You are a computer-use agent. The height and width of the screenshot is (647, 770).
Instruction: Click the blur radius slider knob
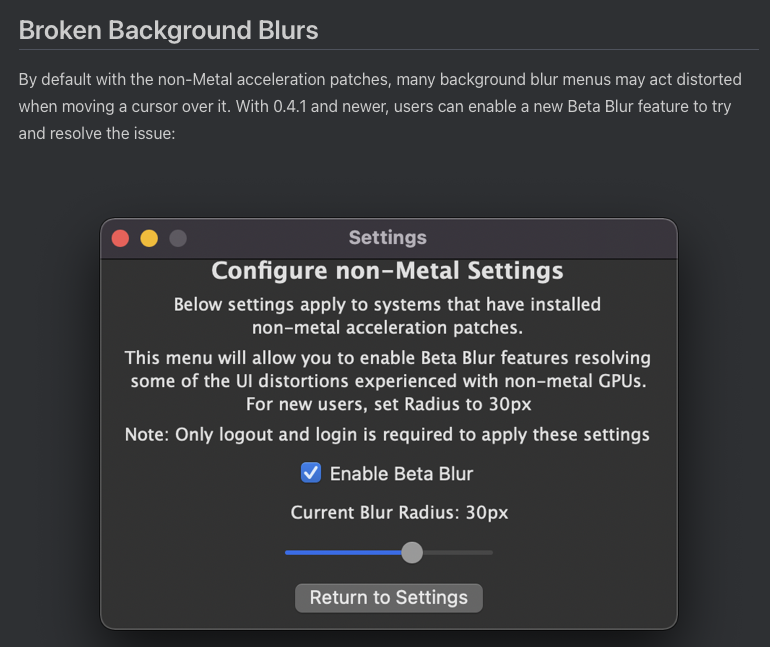coord(412,552)
